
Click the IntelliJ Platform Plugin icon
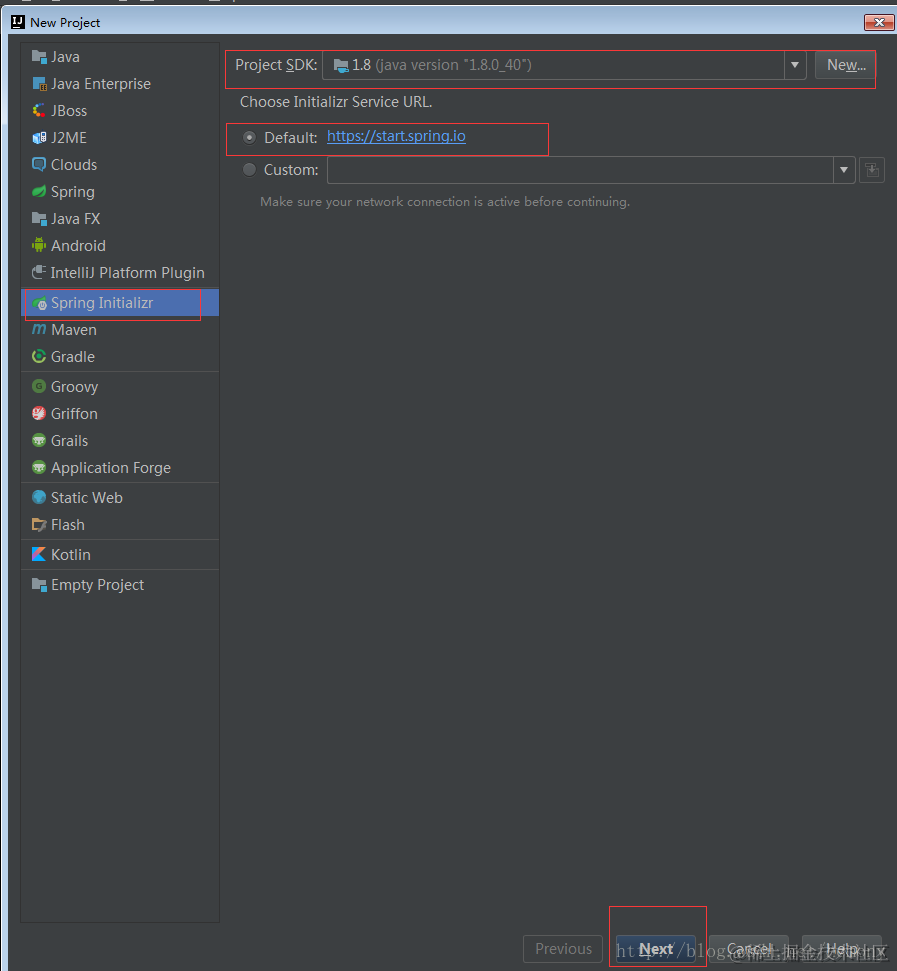point(39,272)
